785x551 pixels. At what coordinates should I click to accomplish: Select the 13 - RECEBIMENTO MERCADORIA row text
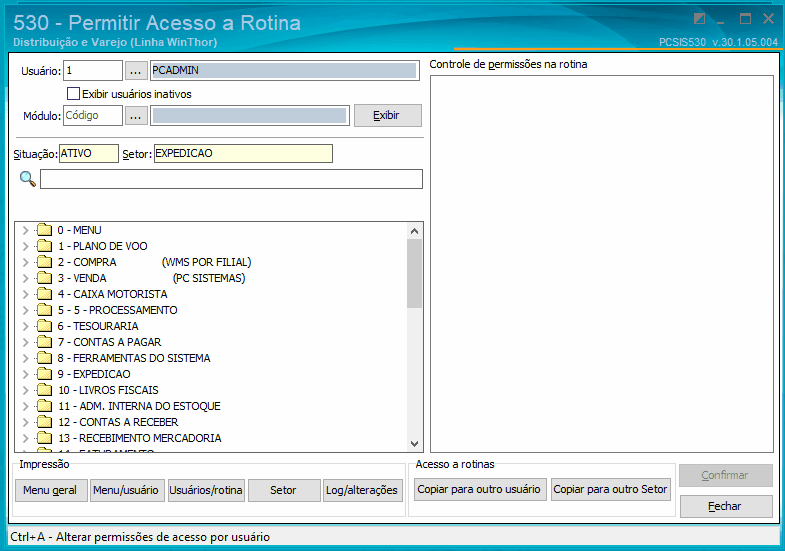pos(140,438)
